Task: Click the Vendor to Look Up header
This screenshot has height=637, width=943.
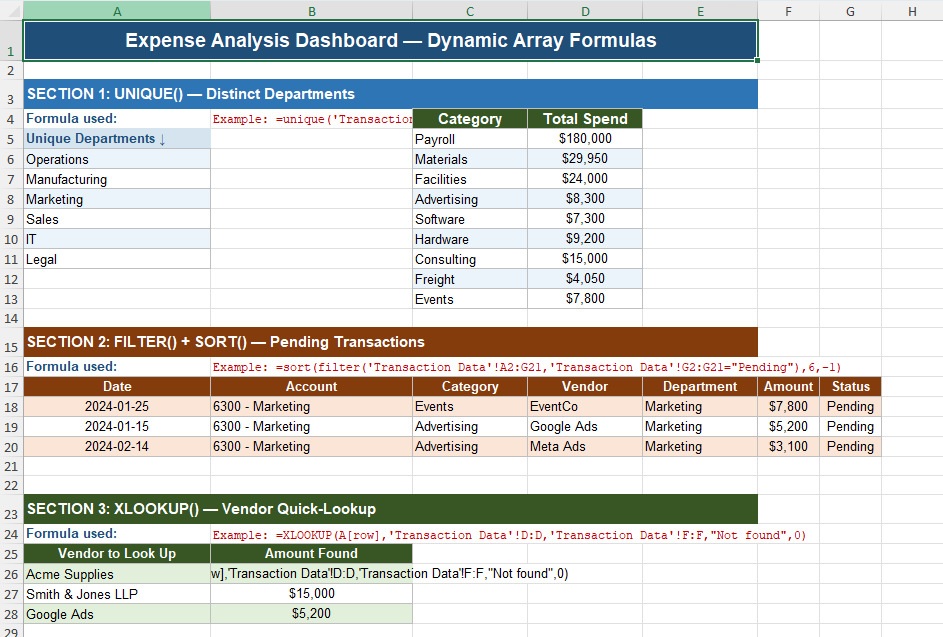Action: pos(117,553)
